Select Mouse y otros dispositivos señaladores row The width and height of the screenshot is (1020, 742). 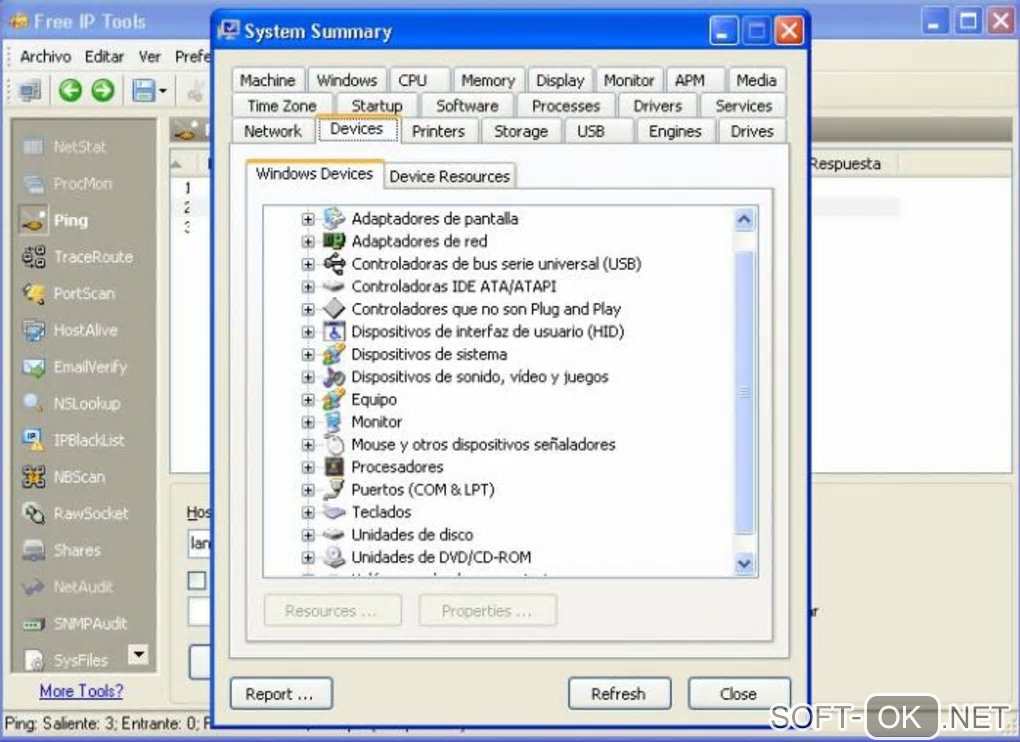(483, 445)
